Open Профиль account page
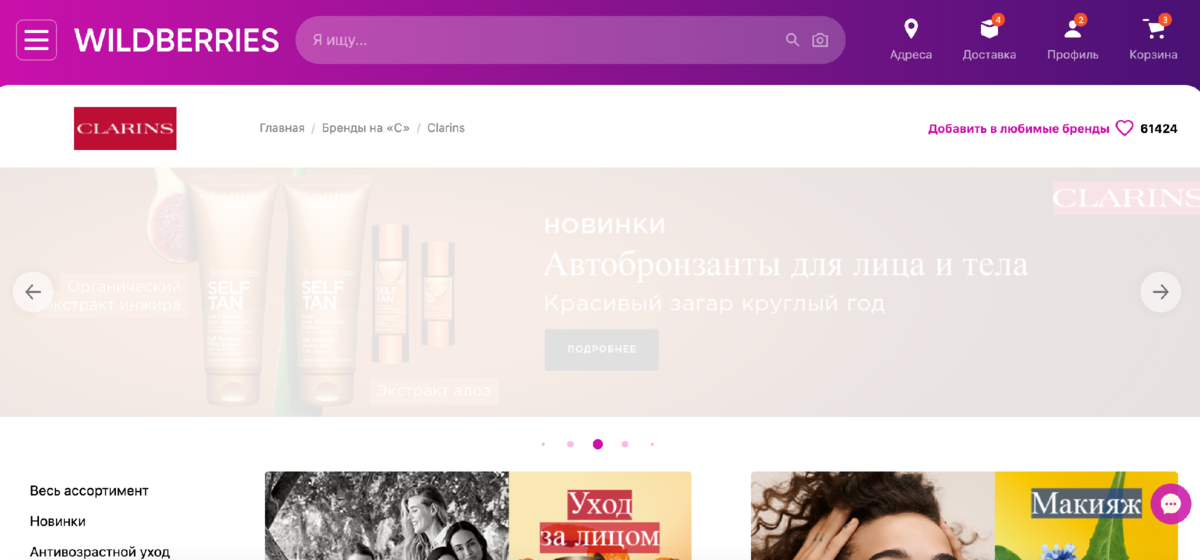The height and width of the screenshot is (560, 1200). coord(1073,40)
